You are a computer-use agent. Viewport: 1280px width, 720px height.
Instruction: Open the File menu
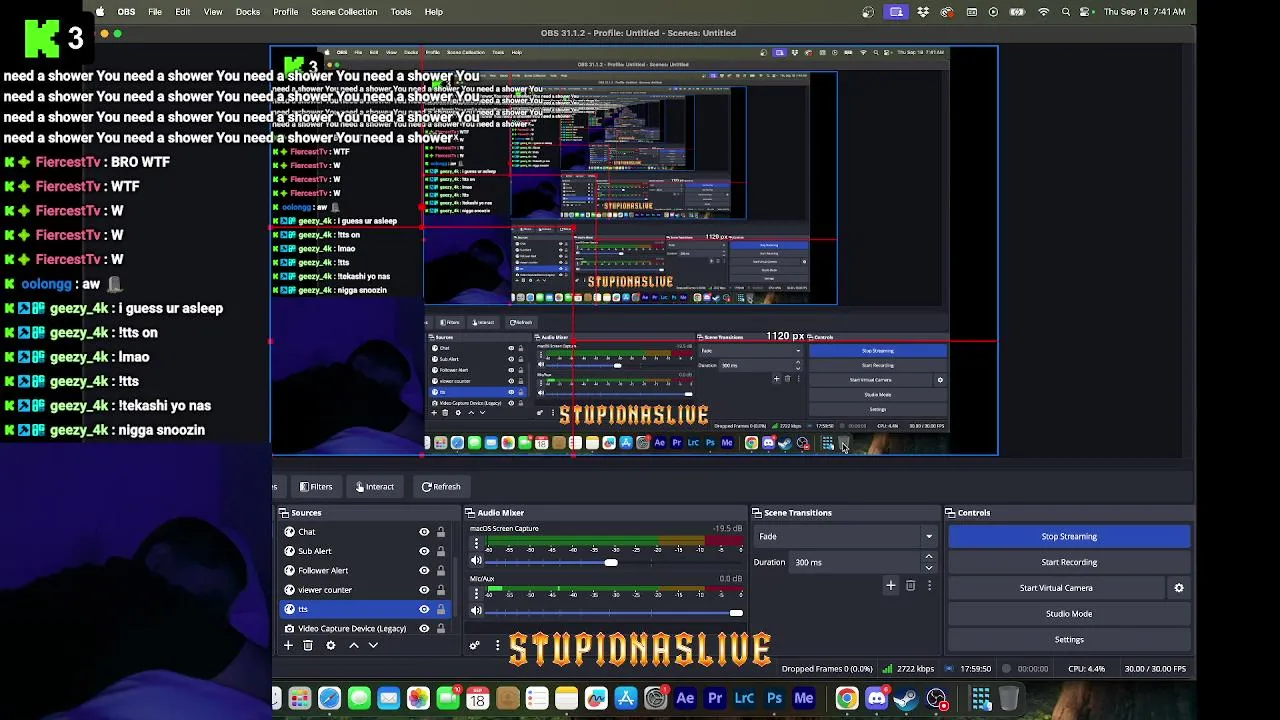tap(155, 12)
